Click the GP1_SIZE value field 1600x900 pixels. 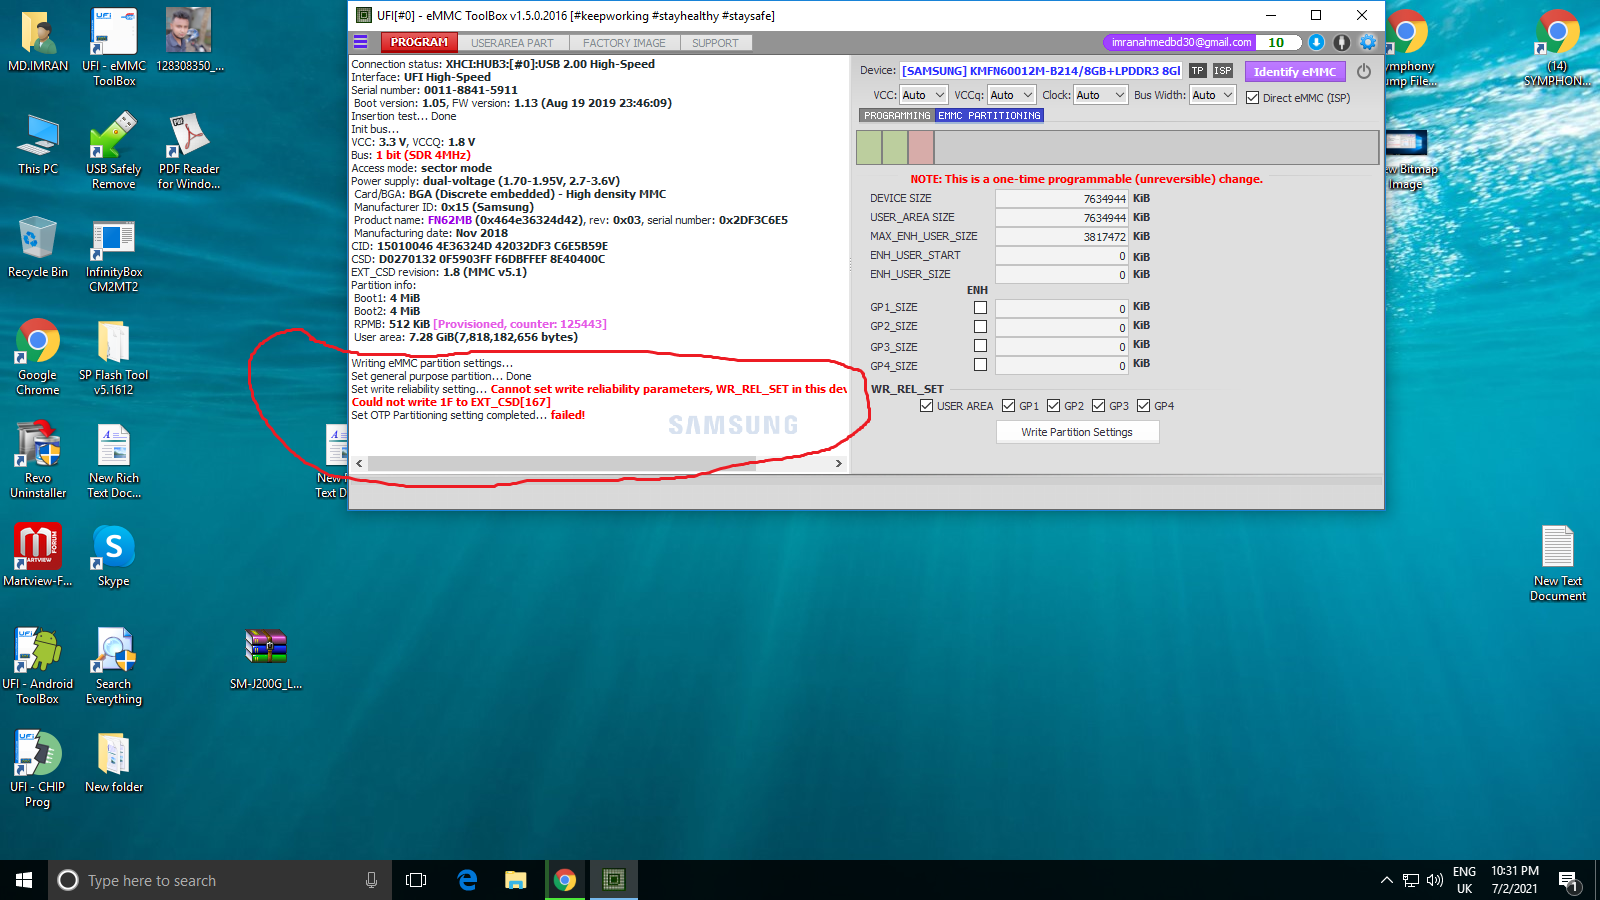(1062, 308)
